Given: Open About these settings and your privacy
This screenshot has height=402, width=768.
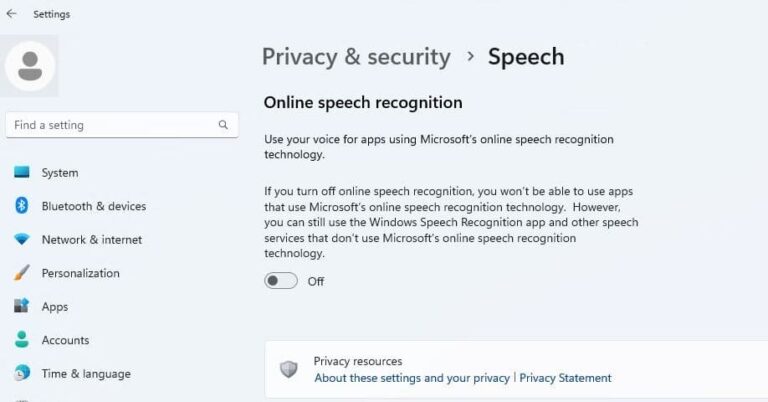Looking at the screenshot, I should tap(412, 378).
